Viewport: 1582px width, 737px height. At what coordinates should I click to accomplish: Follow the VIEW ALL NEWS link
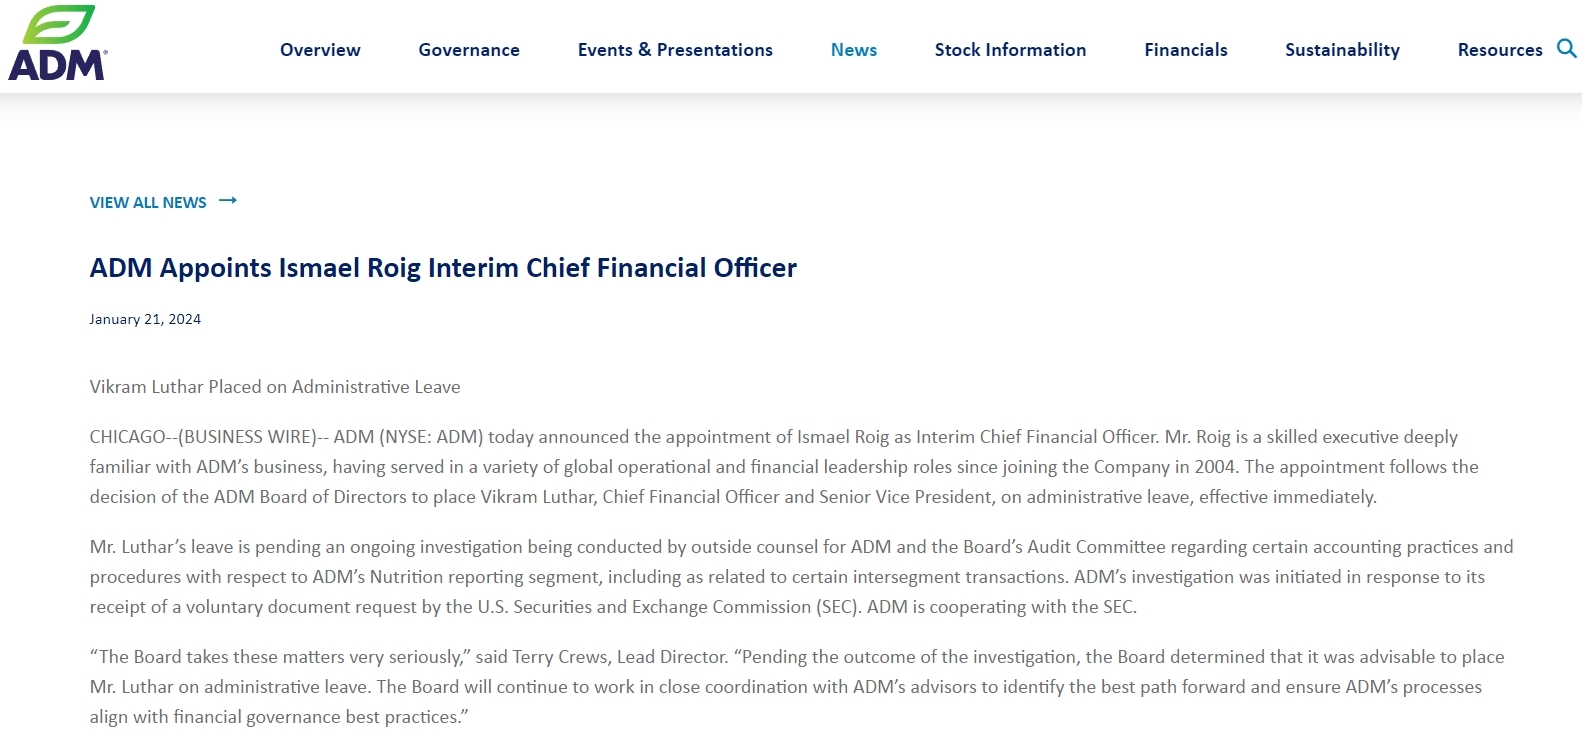tap(148, 202)
